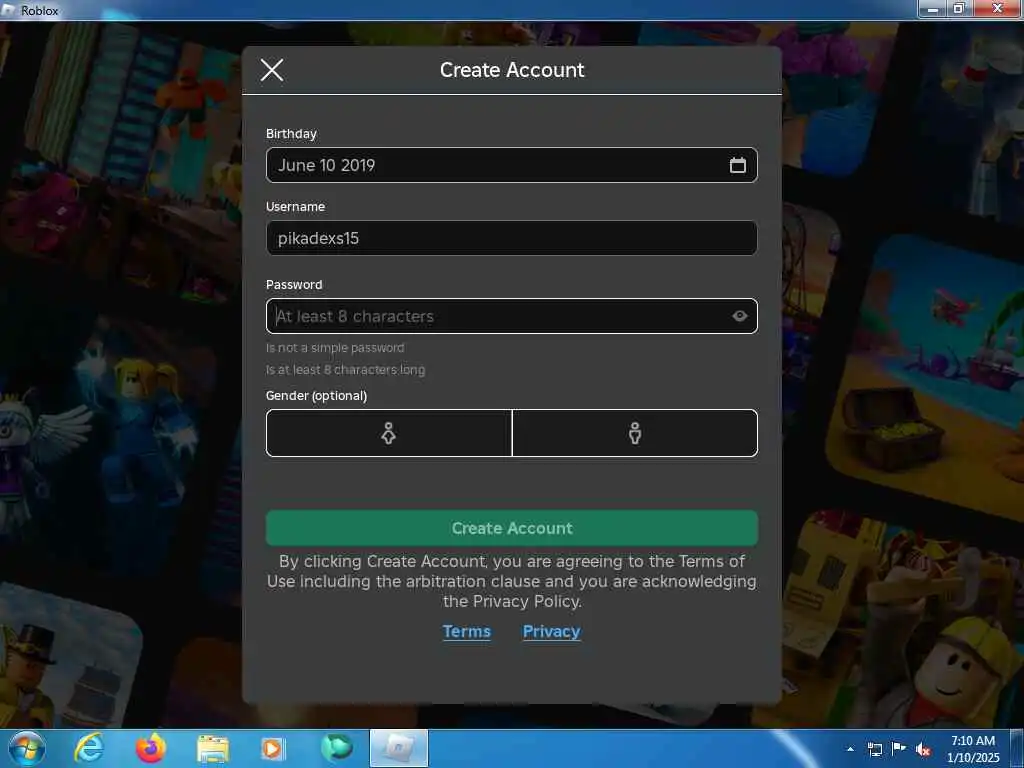Focus the Password input field
Viewport: 1024px width, 768px height.
tap(511, 316)
